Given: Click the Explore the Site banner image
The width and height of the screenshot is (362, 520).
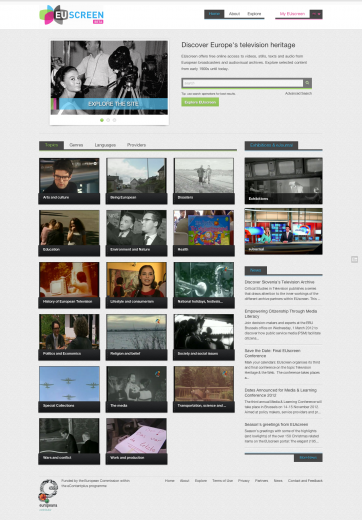Looking at the screenshot, I should [x=109, y=78].
